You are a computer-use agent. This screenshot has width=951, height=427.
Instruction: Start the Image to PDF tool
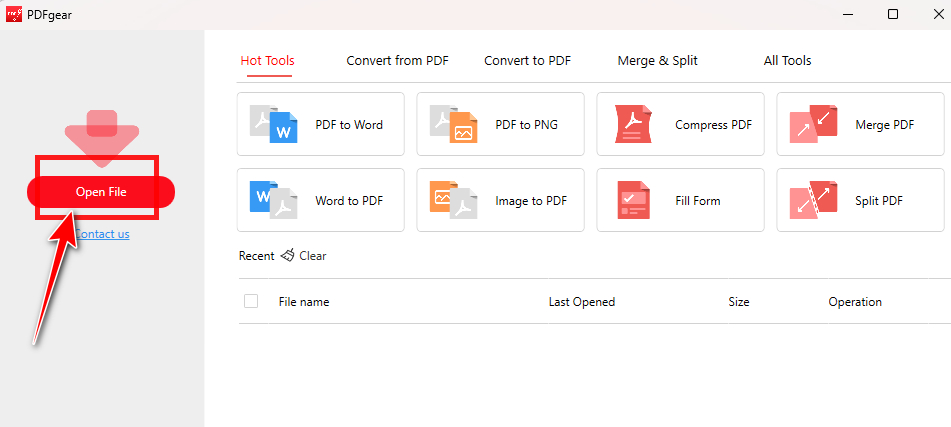coord(500,200)
